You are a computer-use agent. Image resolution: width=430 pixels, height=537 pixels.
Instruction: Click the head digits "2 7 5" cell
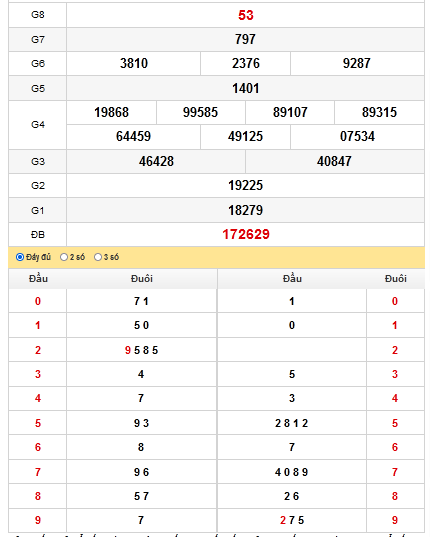point(292,520)
